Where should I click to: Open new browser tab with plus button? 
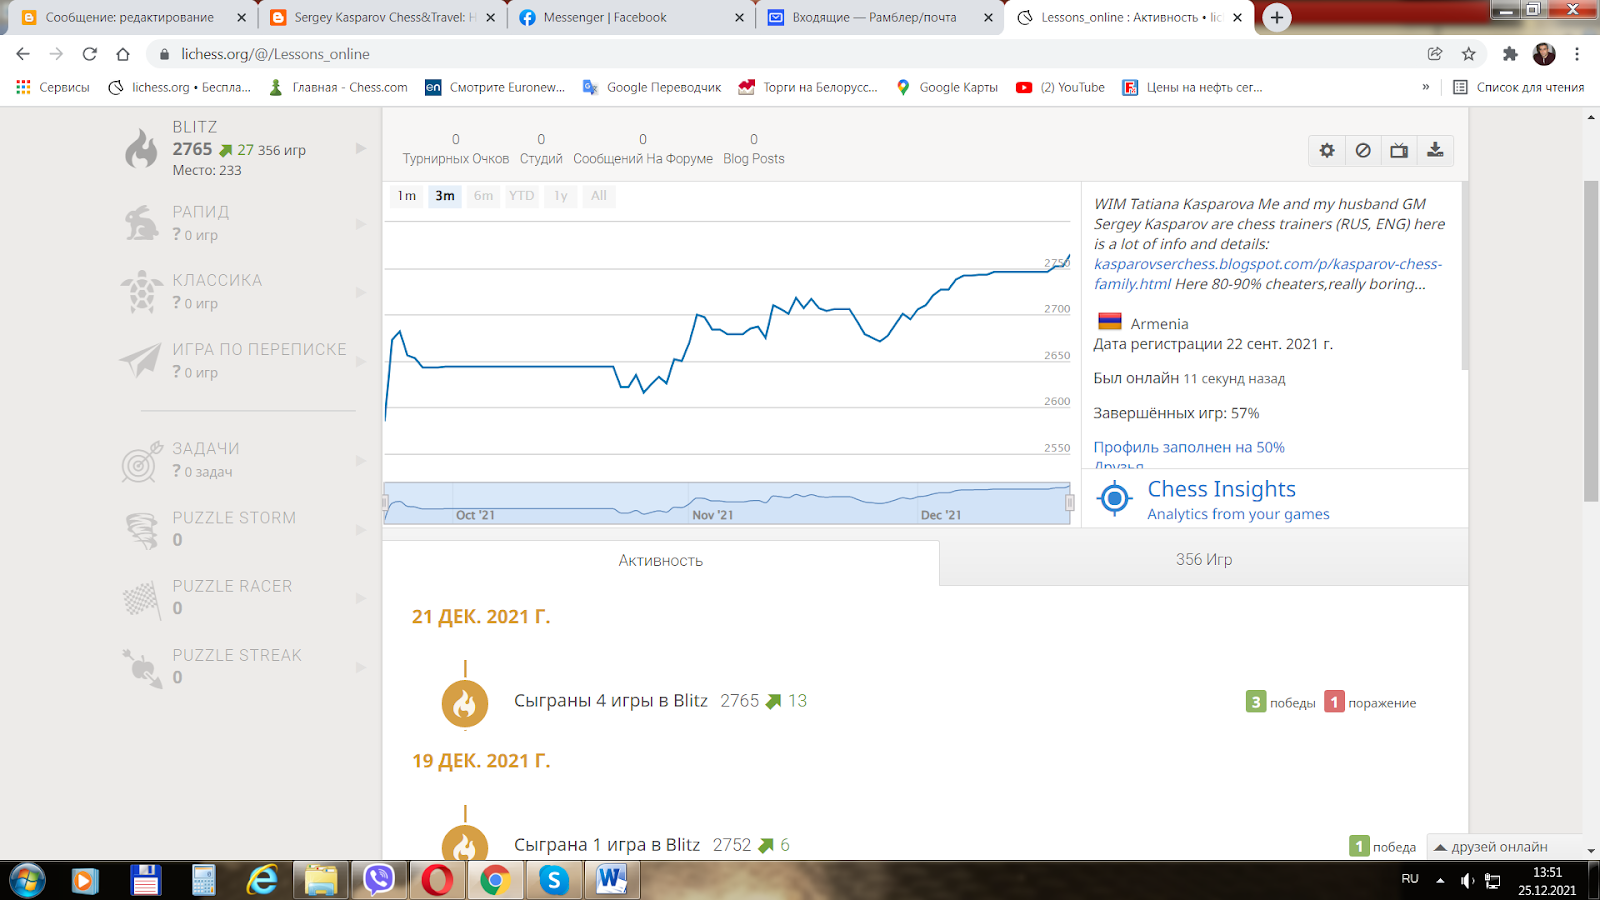tap(1277, 18)
